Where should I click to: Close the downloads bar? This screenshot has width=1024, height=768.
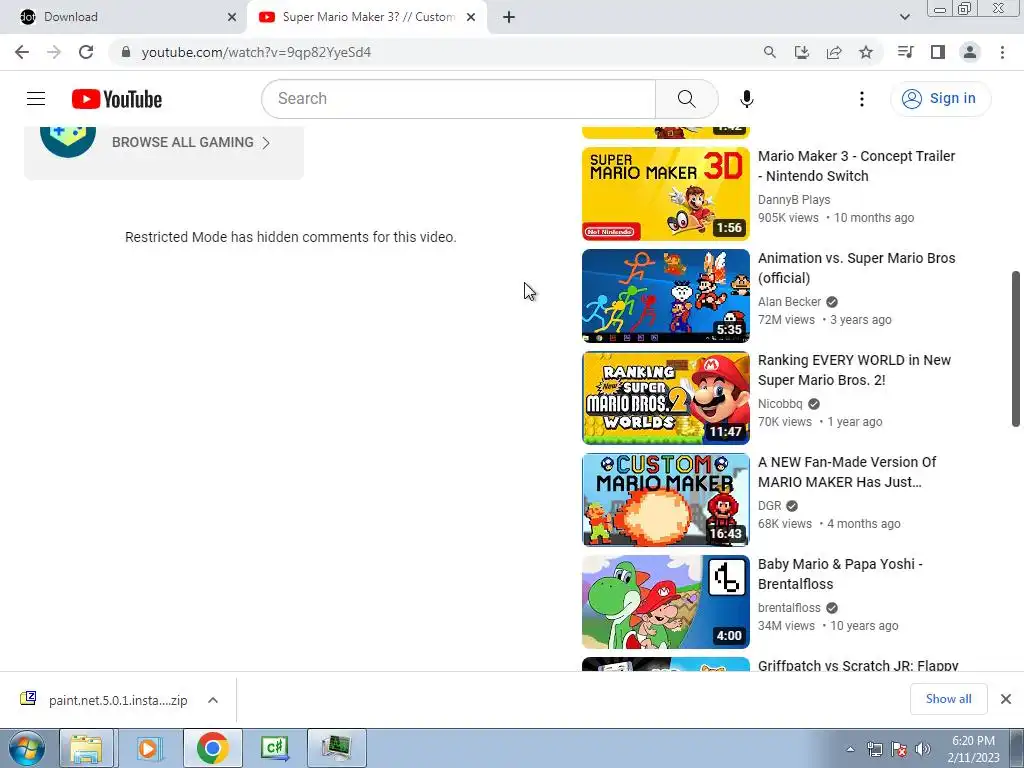pyautogui.click(x=1006, y=699)
